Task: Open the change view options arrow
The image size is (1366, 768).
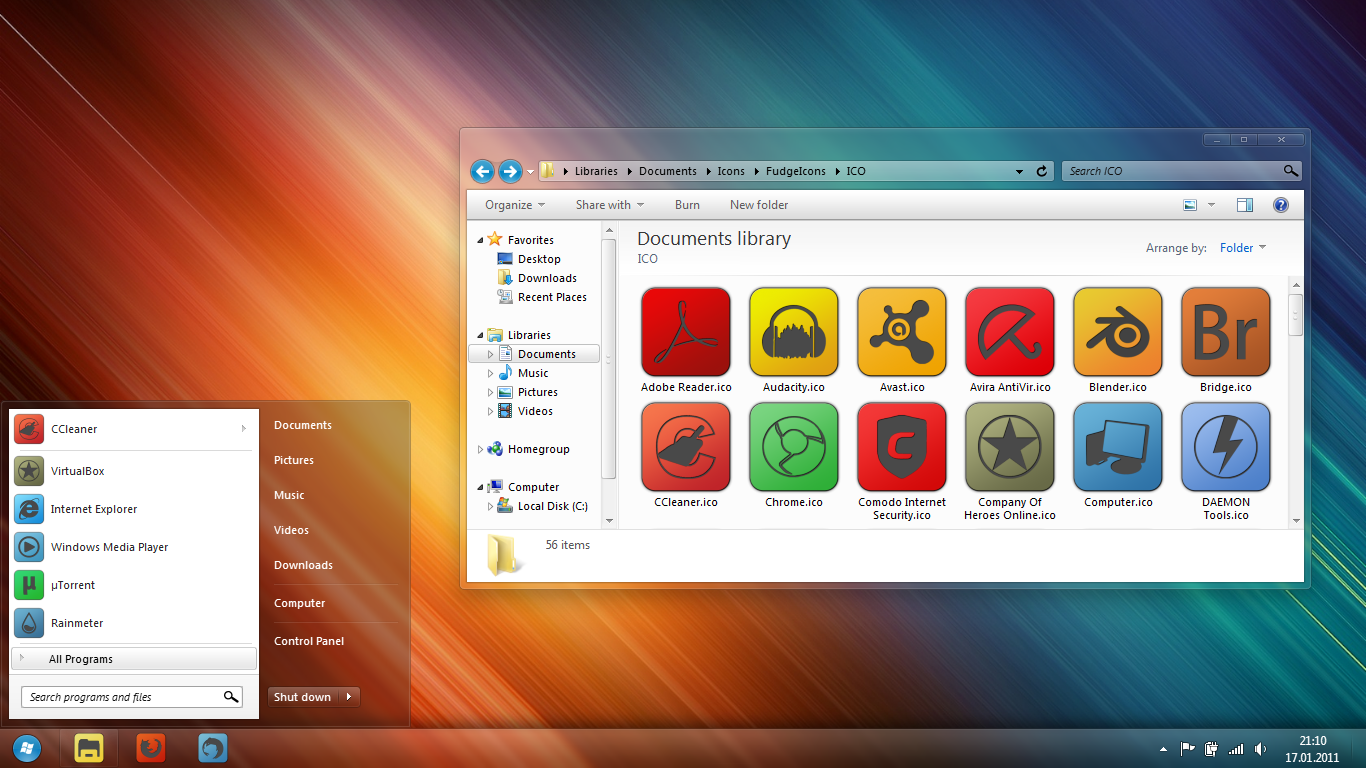Action: click(x=1211, y=205)
